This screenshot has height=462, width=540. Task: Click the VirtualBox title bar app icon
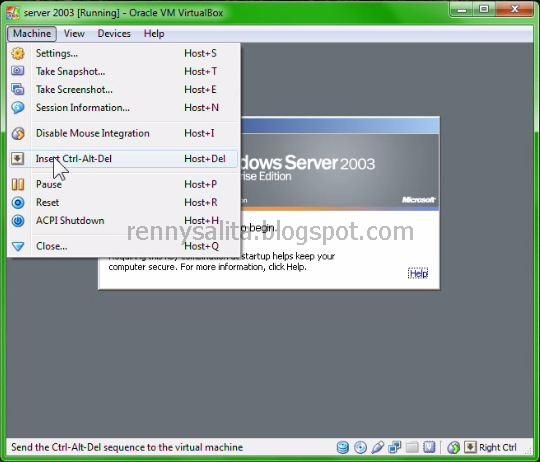13,13
